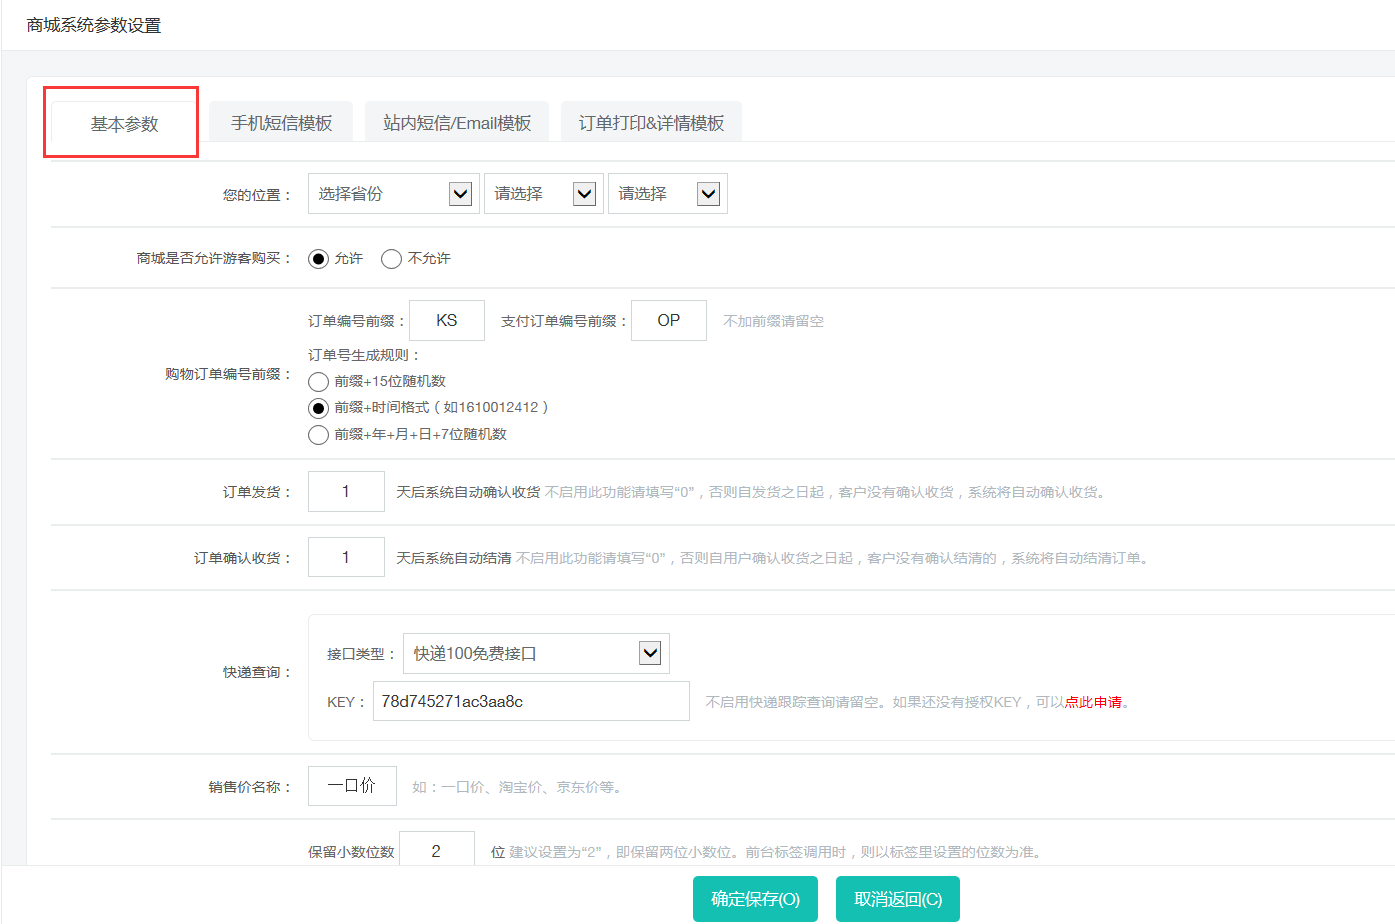The height and width of the screenshot is (924, 1395).
Task: Open the second 请选择 city dropdown
Action: click(x=544, y=194)
